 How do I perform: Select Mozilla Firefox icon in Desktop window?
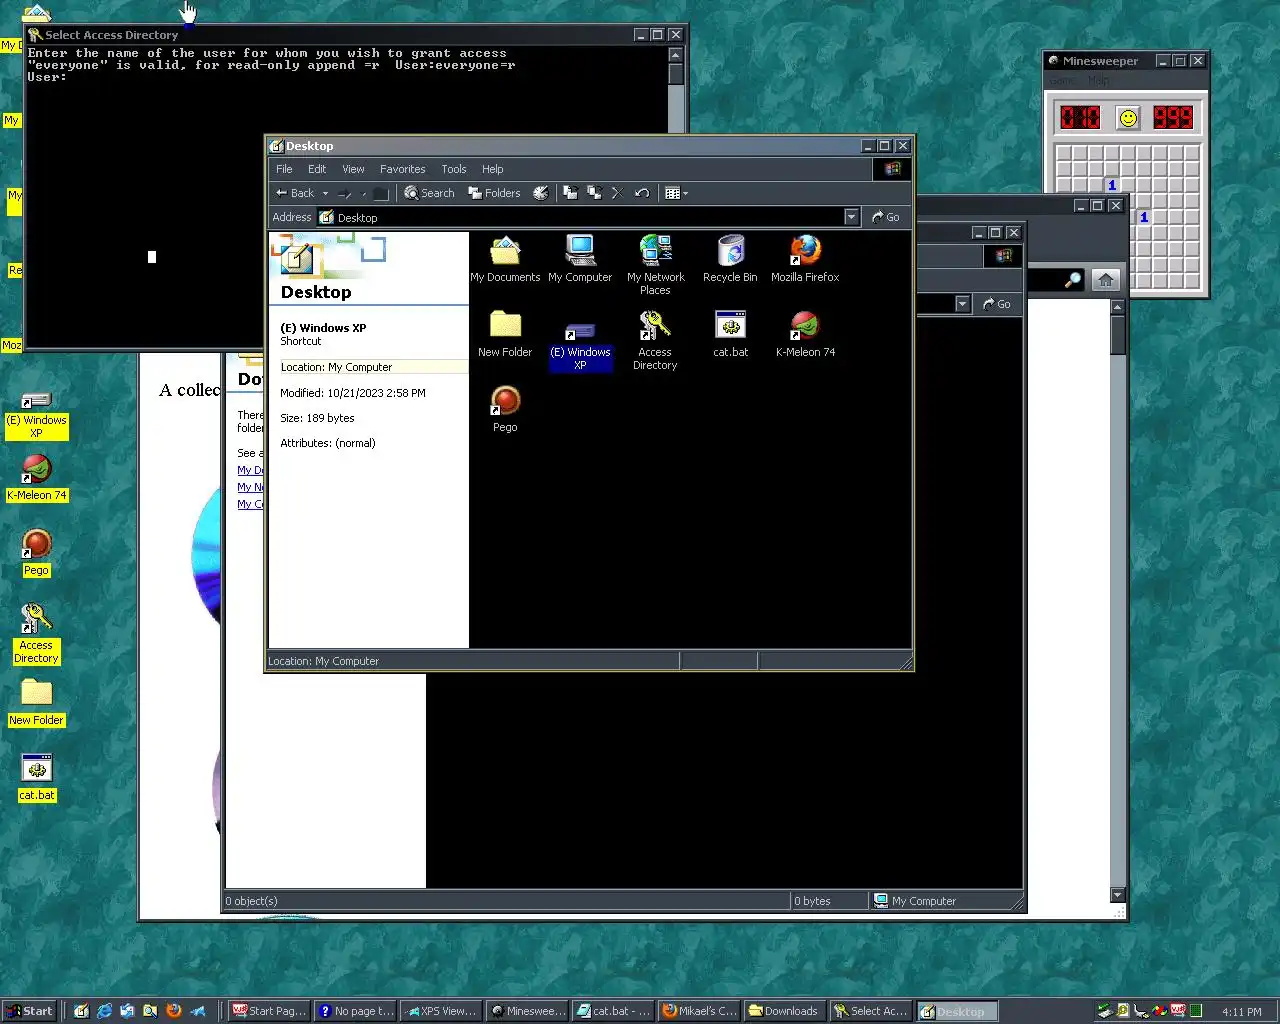pos(805,259)
